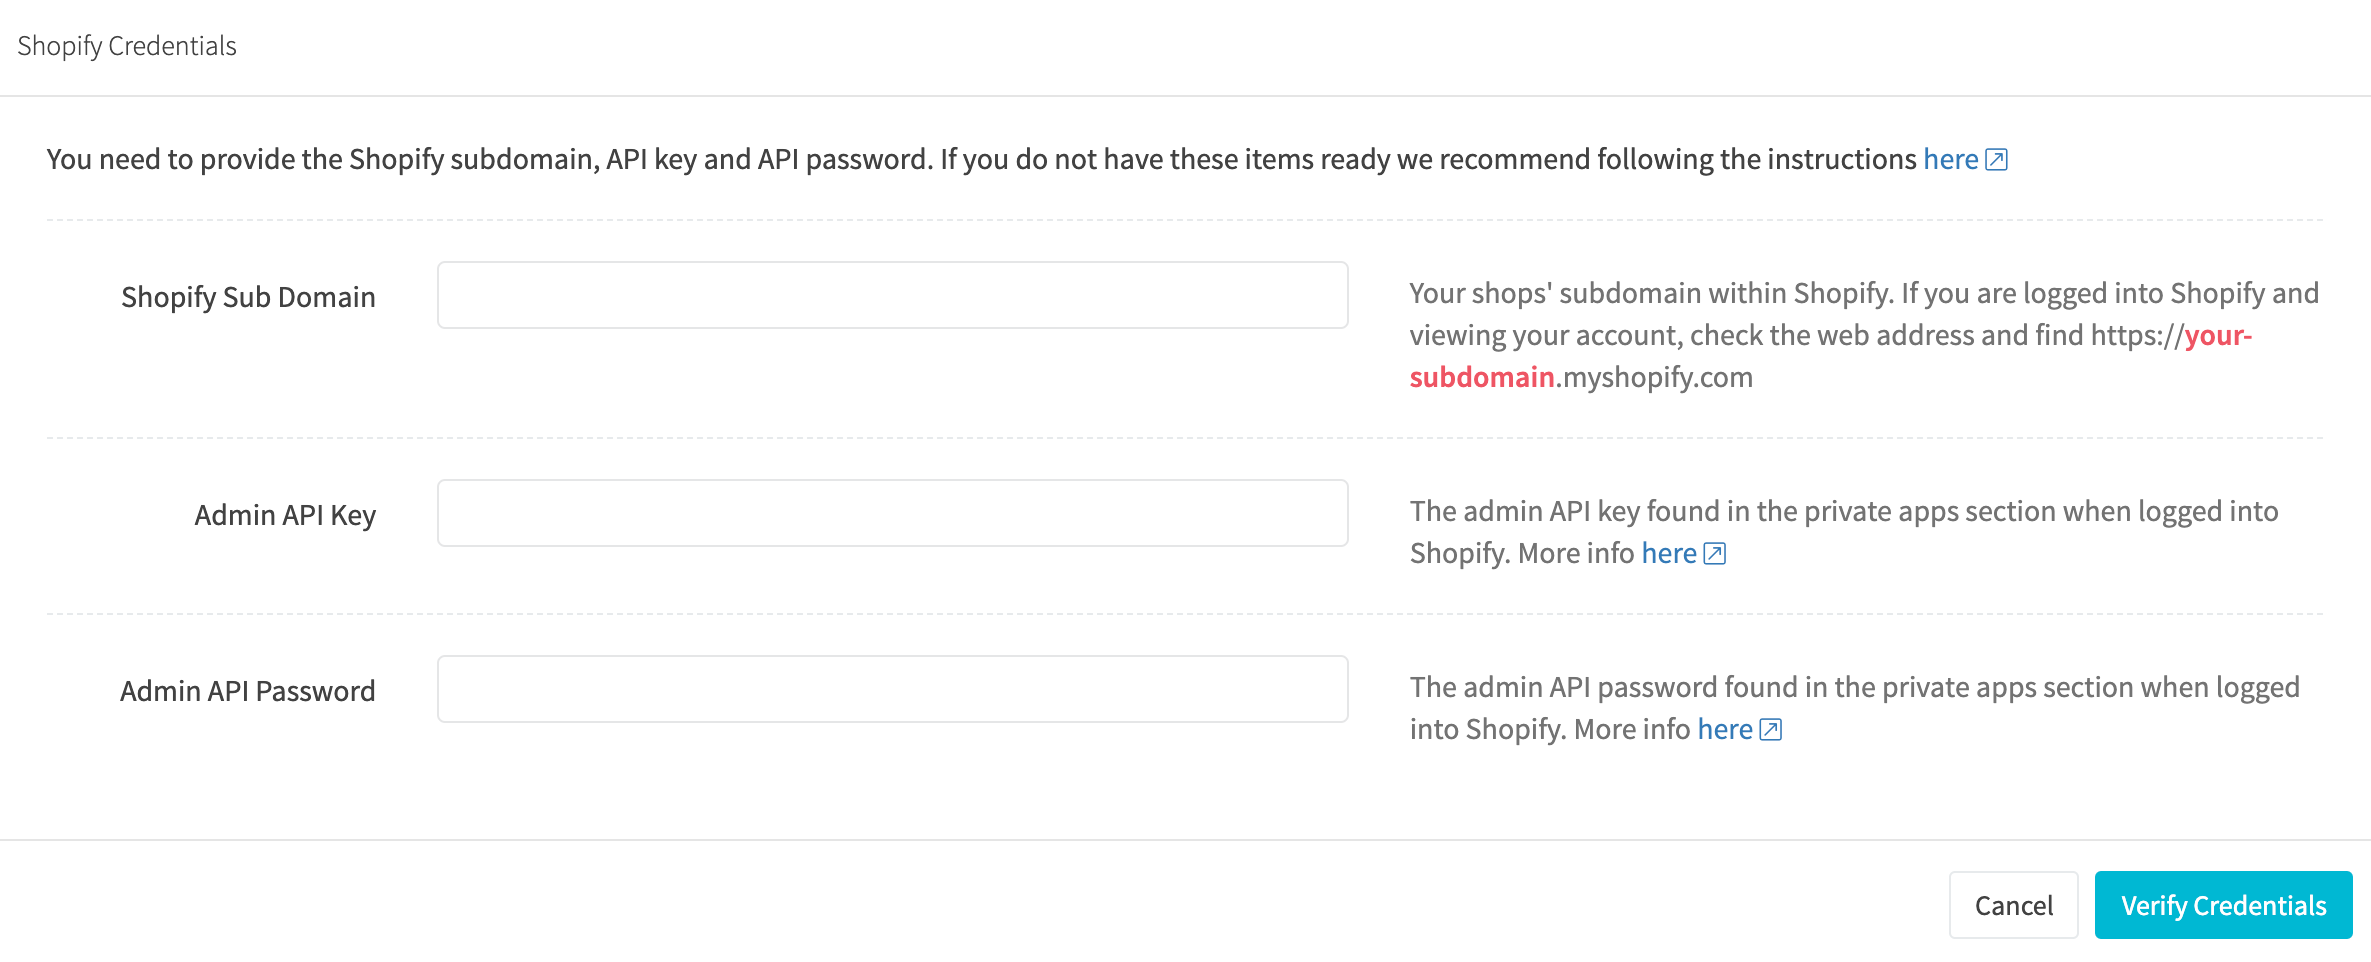Click the "Admin API Key" field label

285,515
